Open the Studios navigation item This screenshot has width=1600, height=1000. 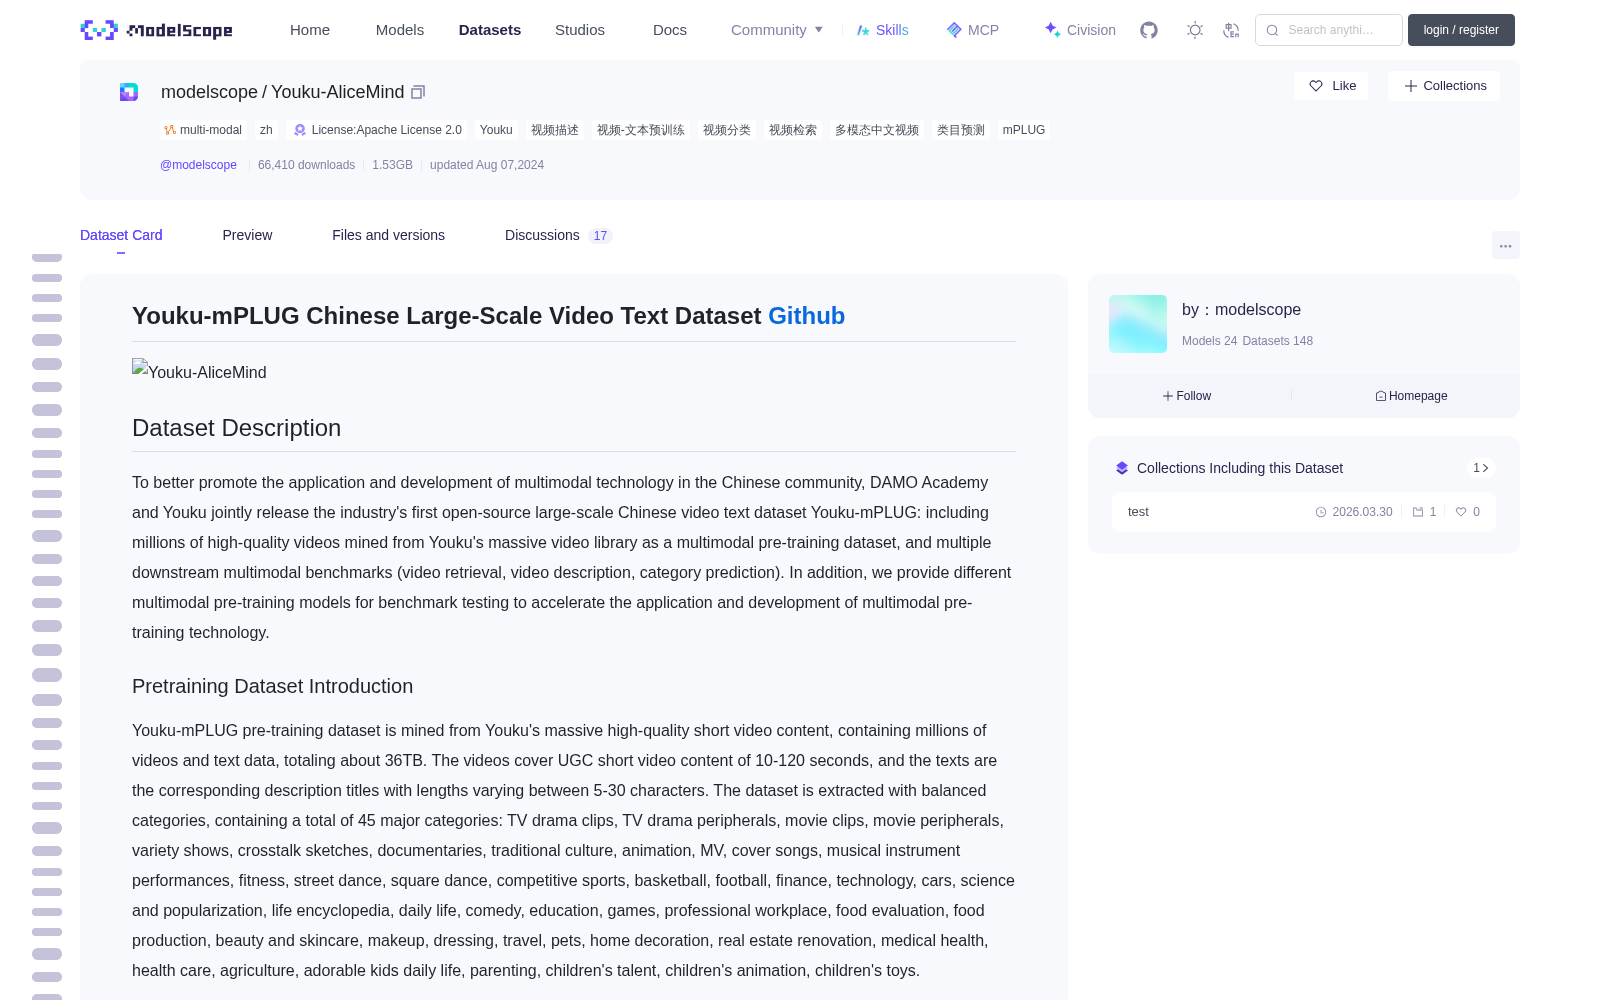point(580,30)
